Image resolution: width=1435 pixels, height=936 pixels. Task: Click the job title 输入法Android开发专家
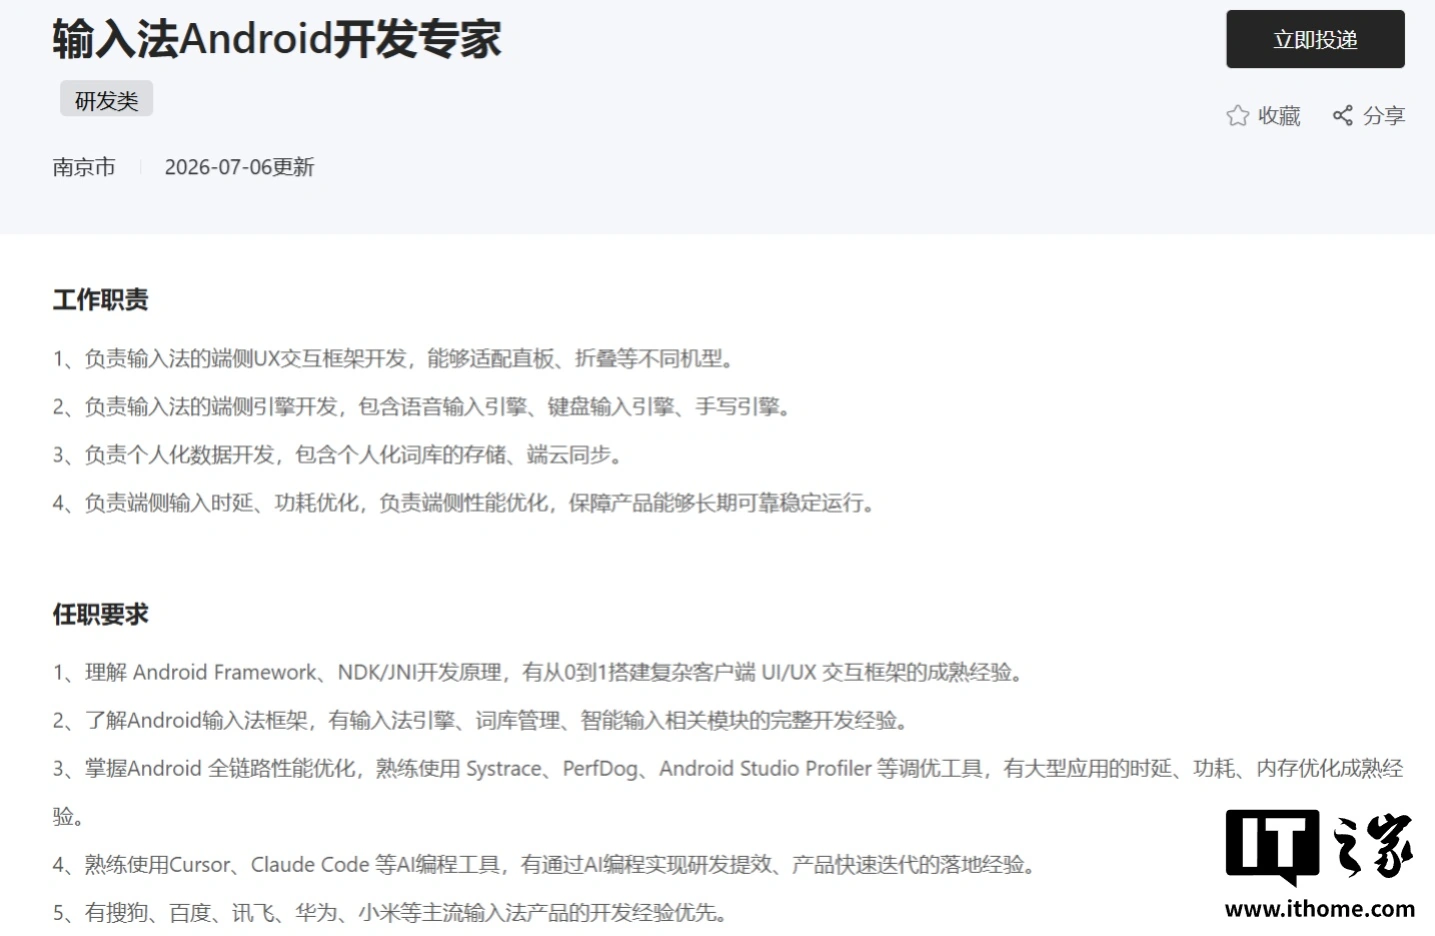click(277, 39)
